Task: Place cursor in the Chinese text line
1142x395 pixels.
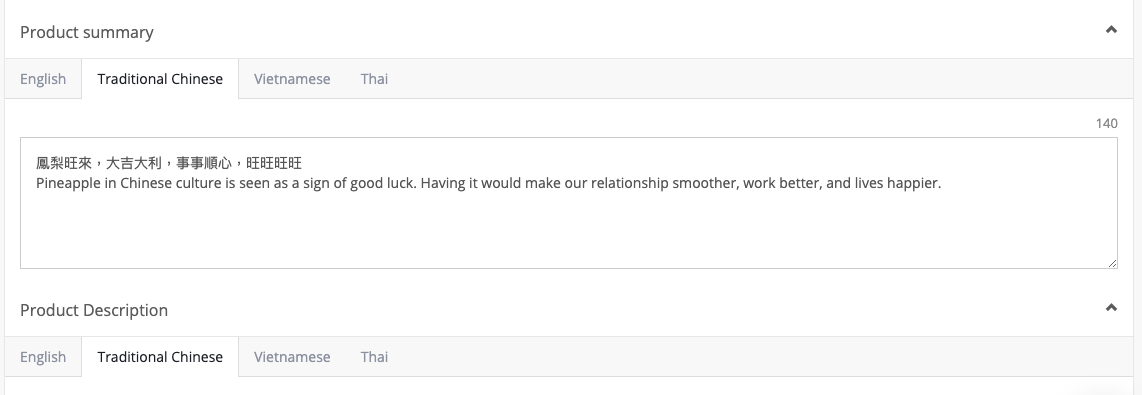Action: coord(169,163)
